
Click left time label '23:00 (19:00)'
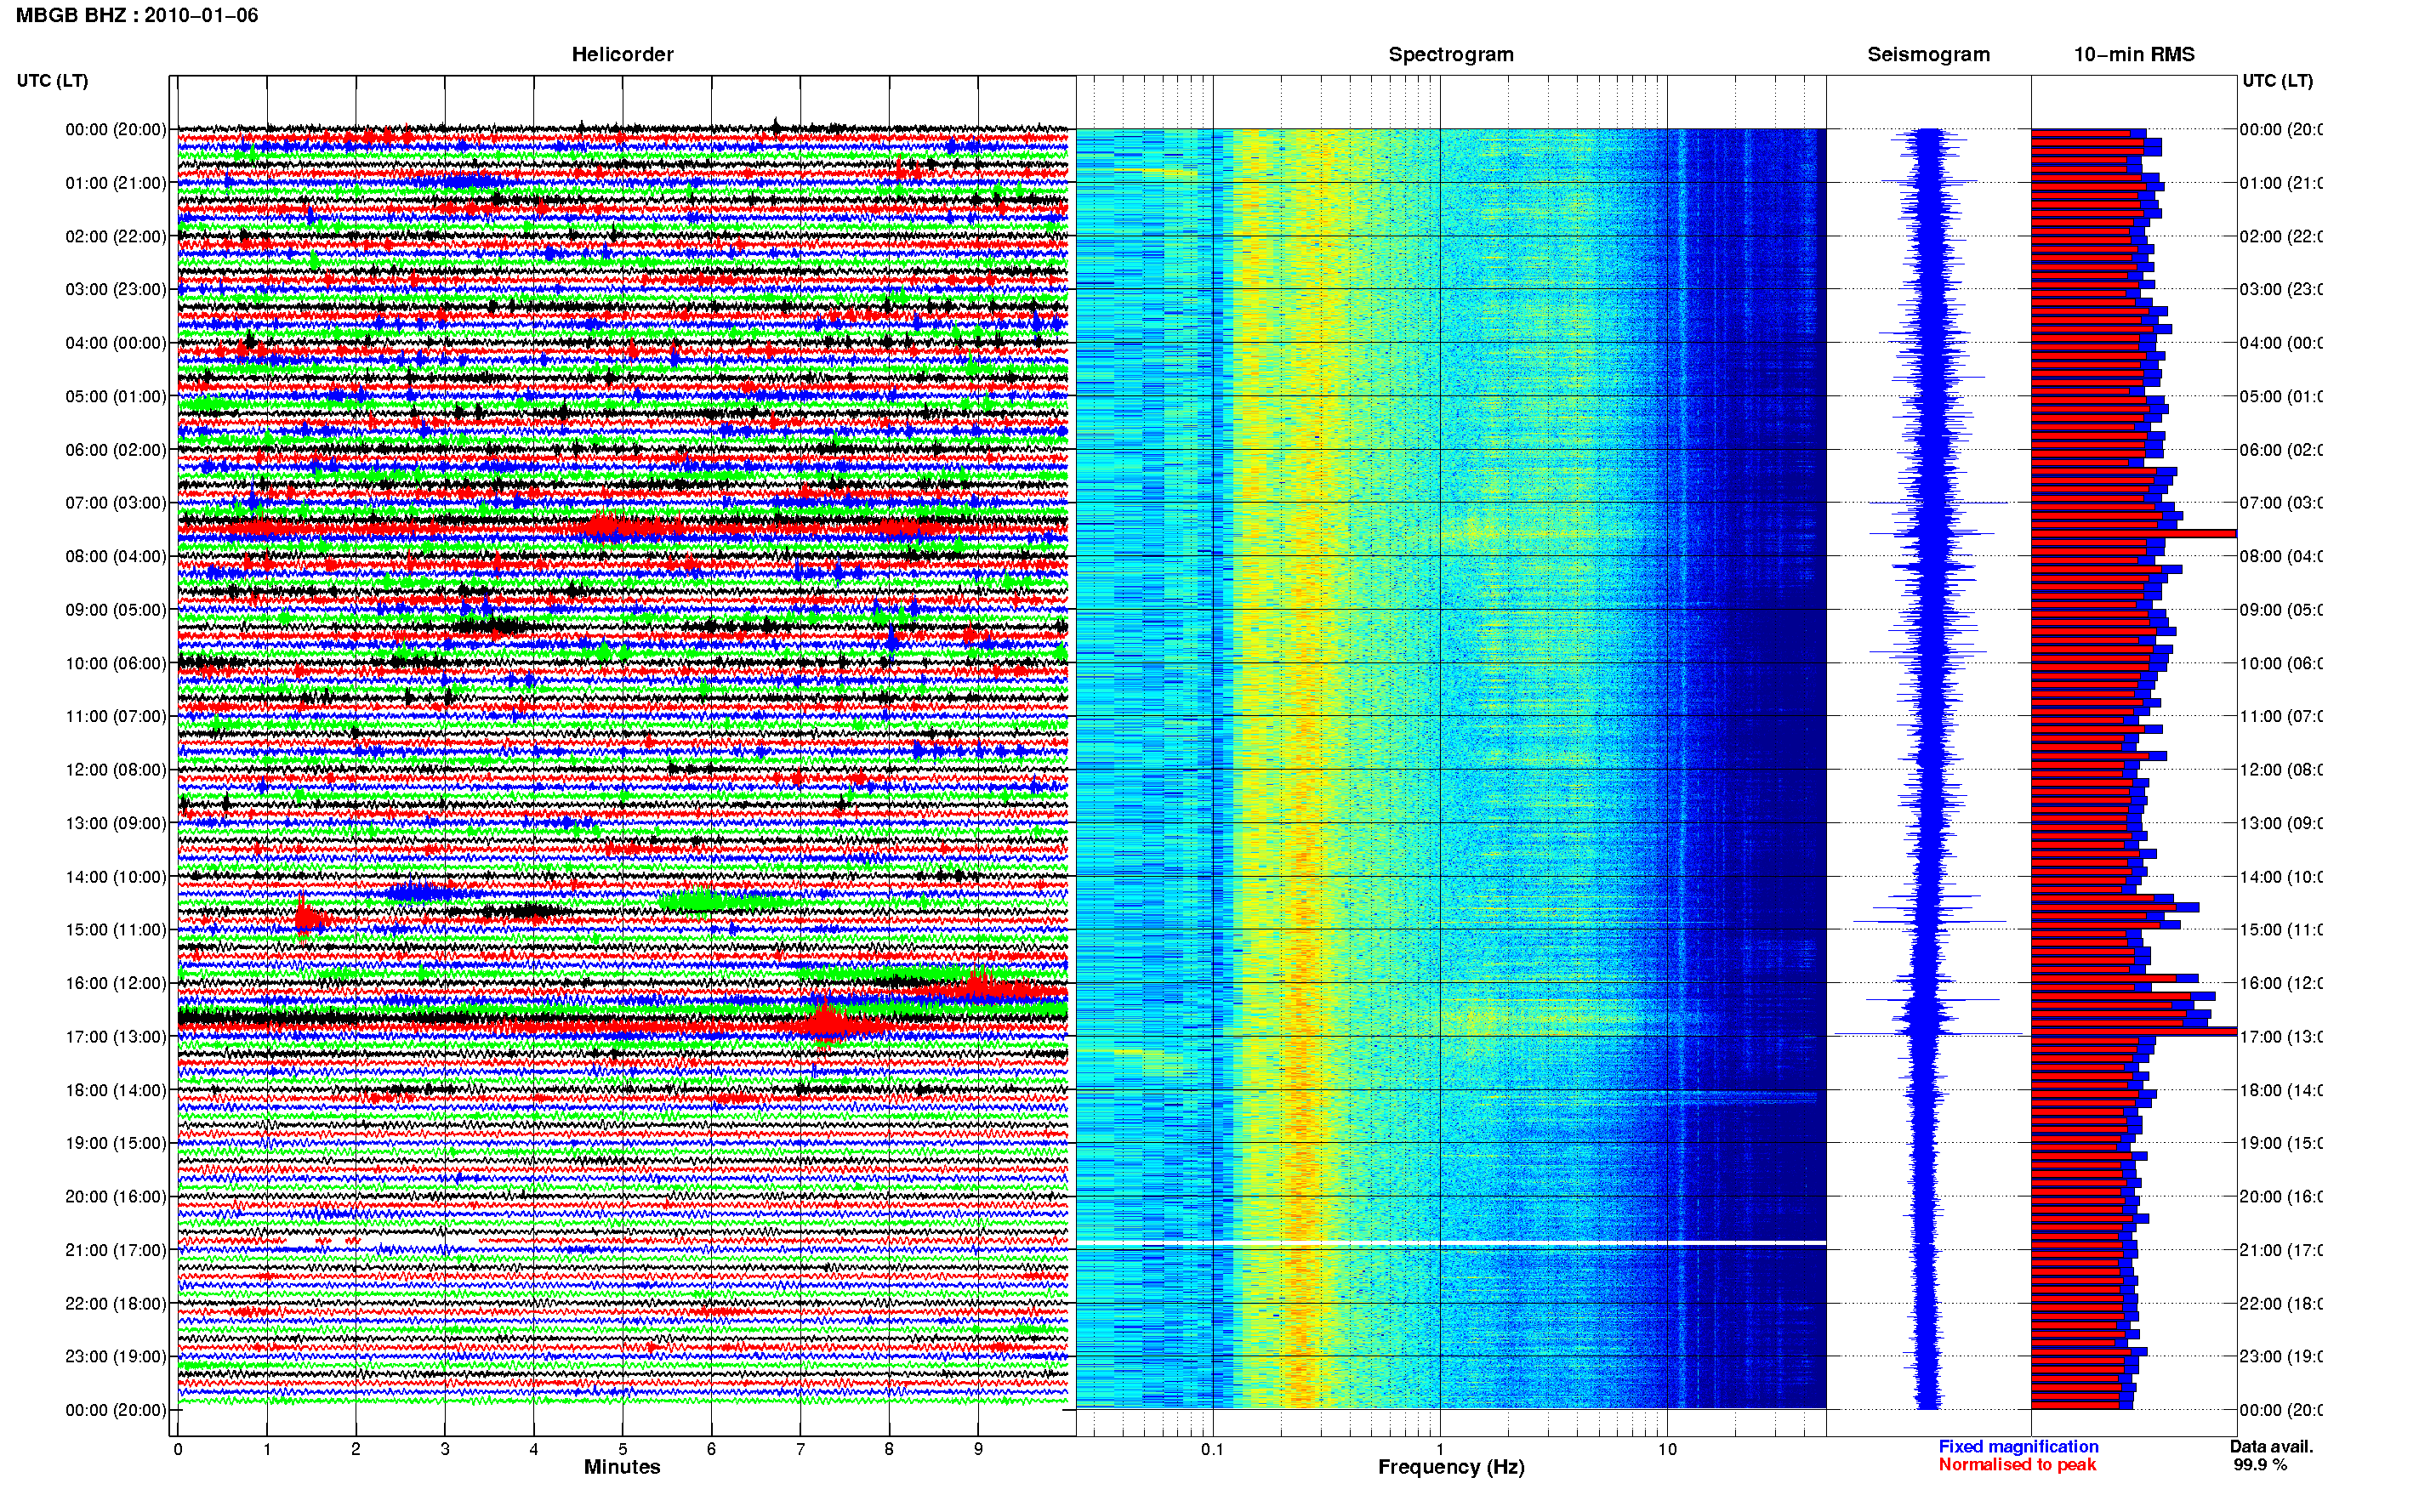(x=116, y=1356)
